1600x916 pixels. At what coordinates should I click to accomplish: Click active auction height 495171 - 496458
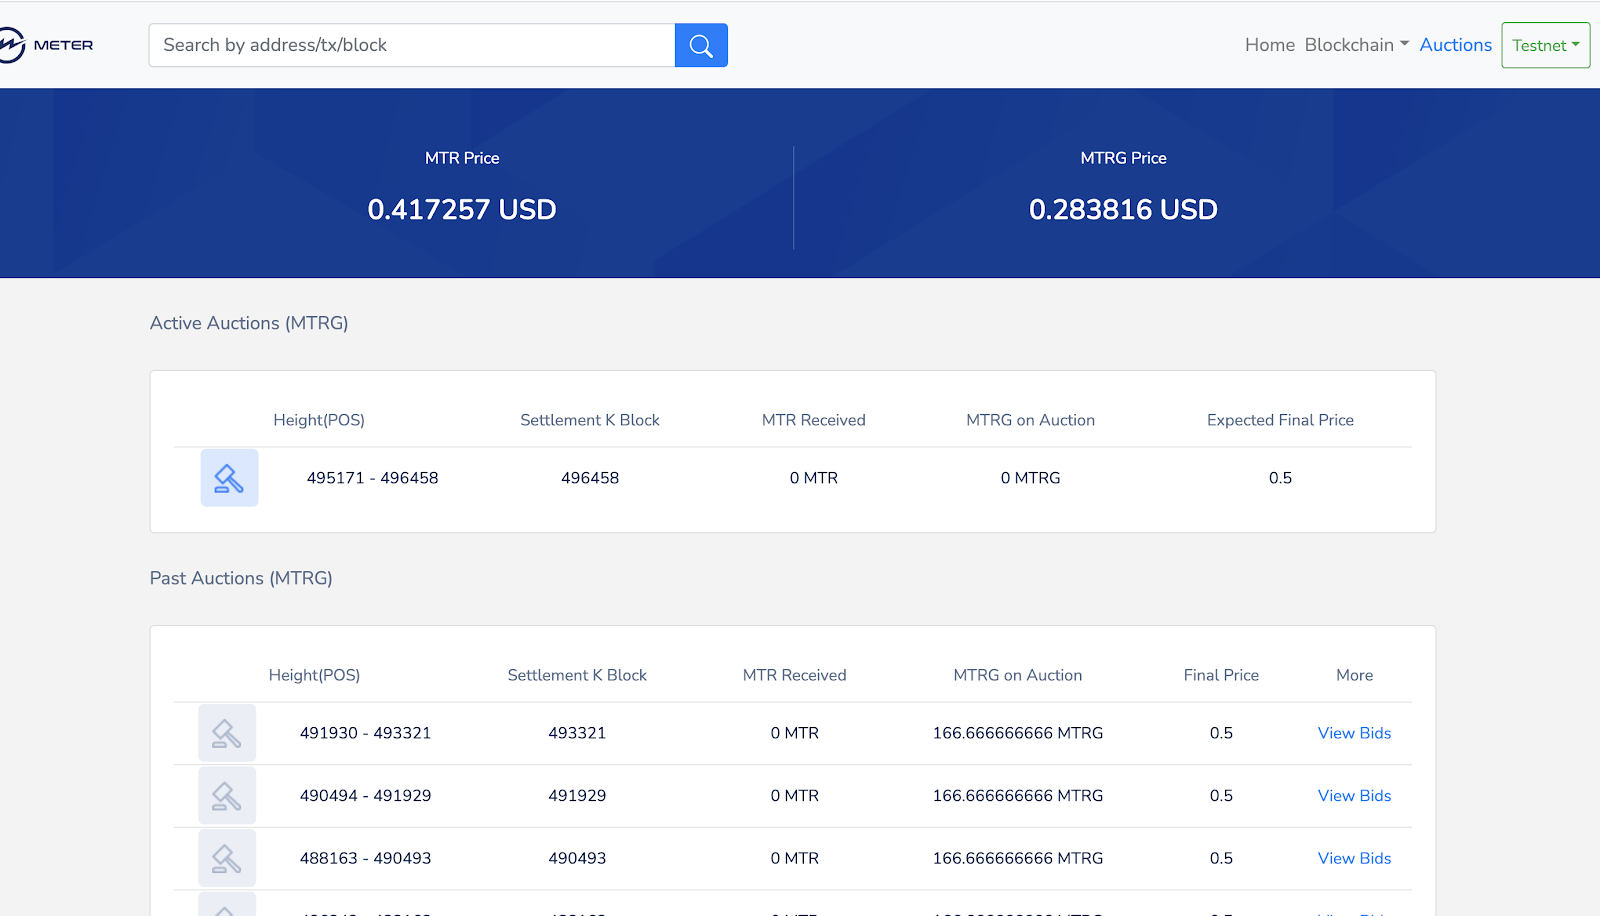(x=372, y=478)
